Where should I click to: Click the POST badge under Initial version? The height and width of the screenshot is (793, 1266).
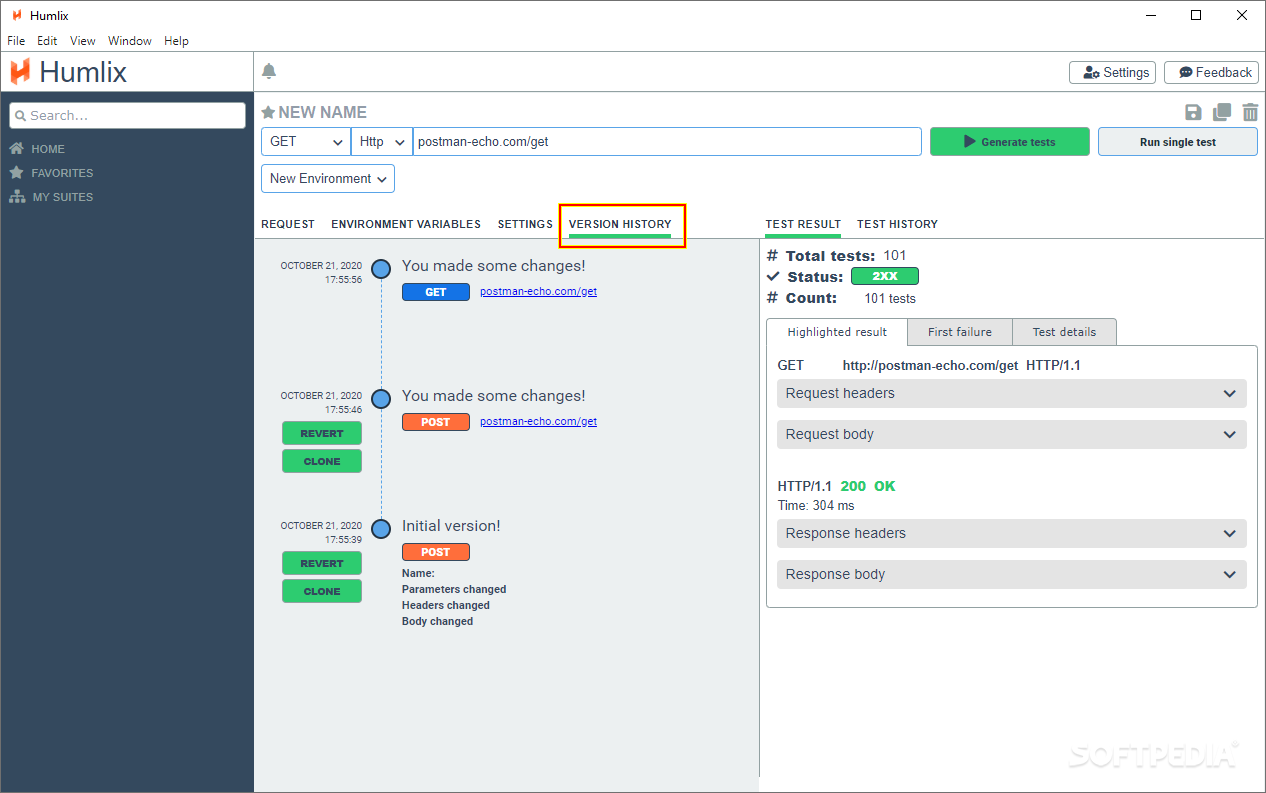coord(436,552)
